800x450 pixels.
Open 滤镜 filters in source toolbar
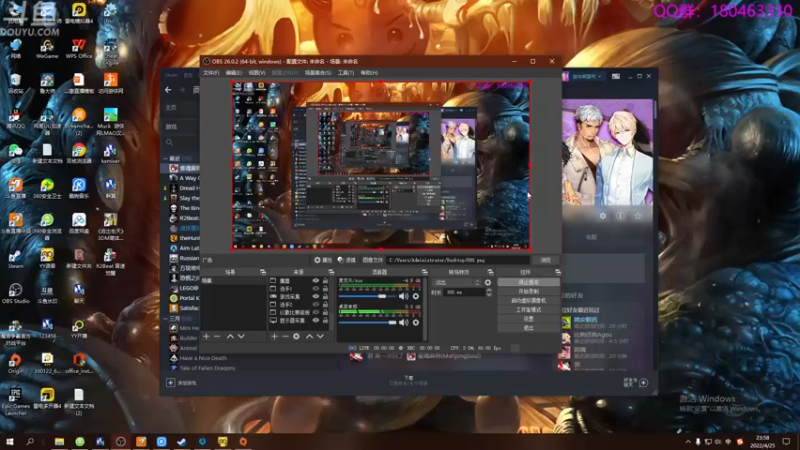click(346, 260)
